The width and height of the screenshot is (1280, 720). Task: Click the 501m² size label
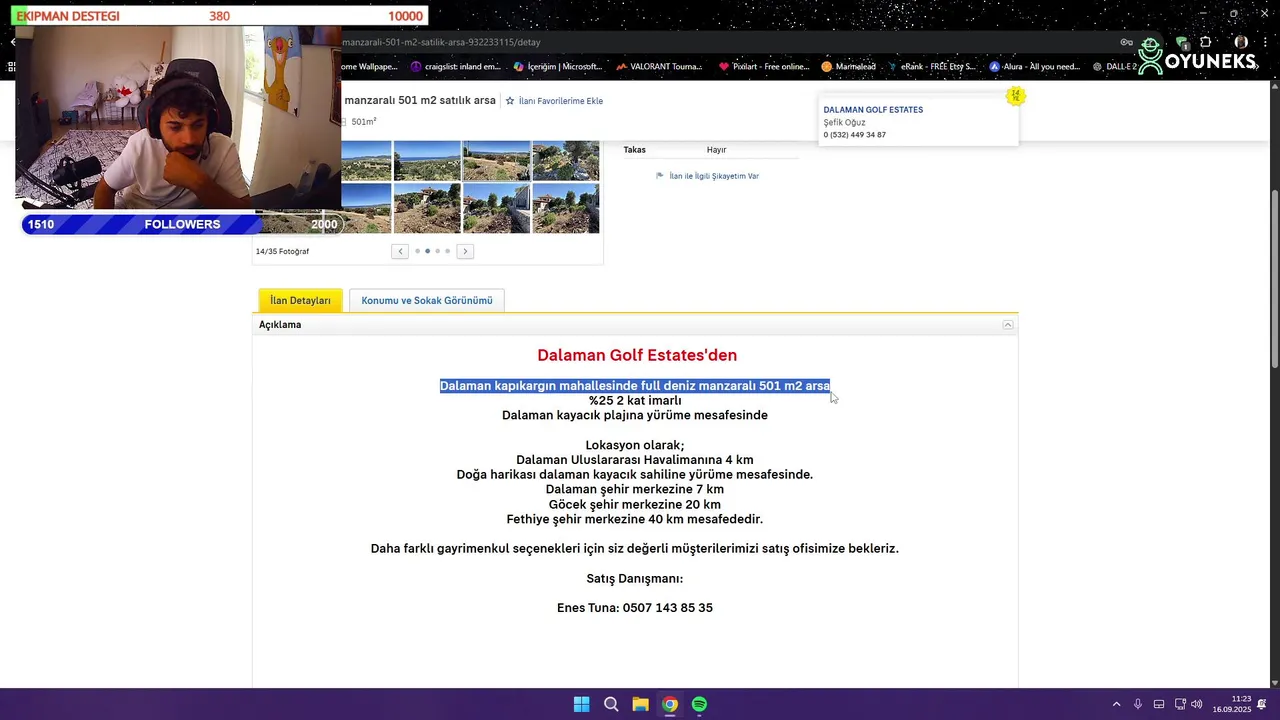(x=364, y=122)
